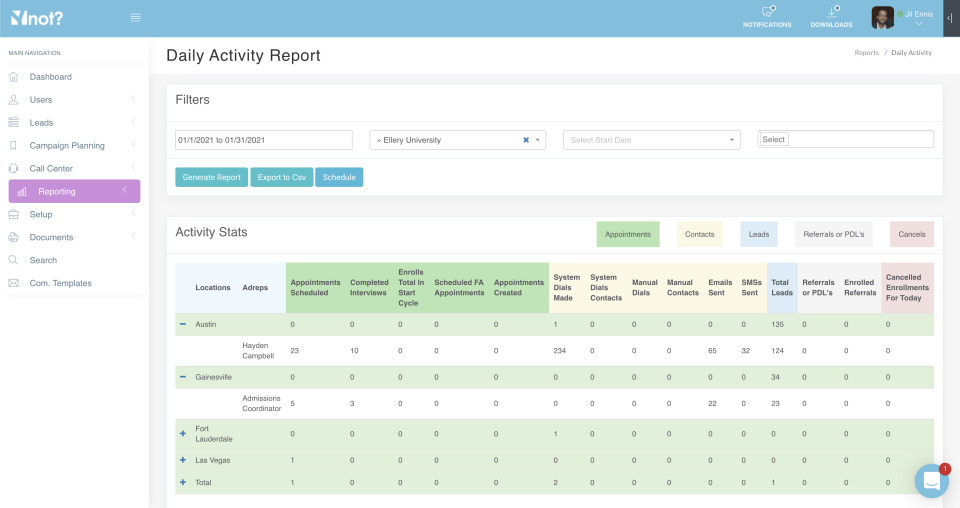Click the Generate Report button
Viewport: 960px width, 508px height.
click(211, 177)
